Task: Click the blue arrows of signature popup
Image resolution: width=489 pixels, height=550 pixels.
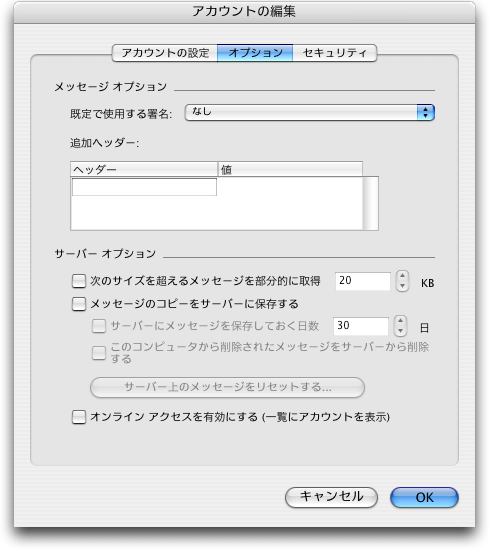Action: [x=426, y=113]
